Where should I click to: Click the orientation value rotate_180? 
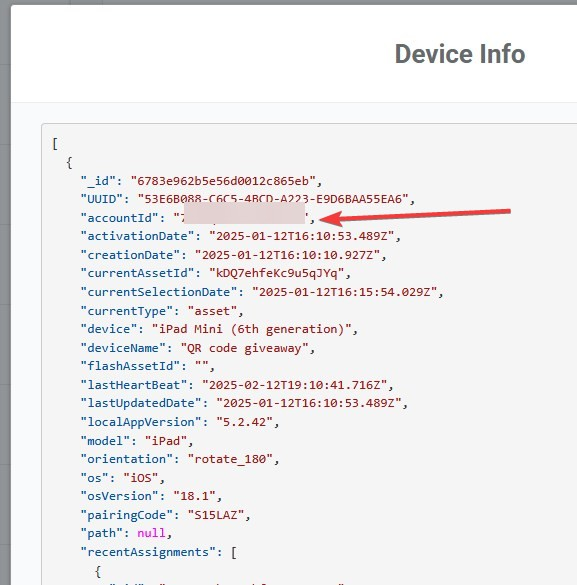[230, 459]
